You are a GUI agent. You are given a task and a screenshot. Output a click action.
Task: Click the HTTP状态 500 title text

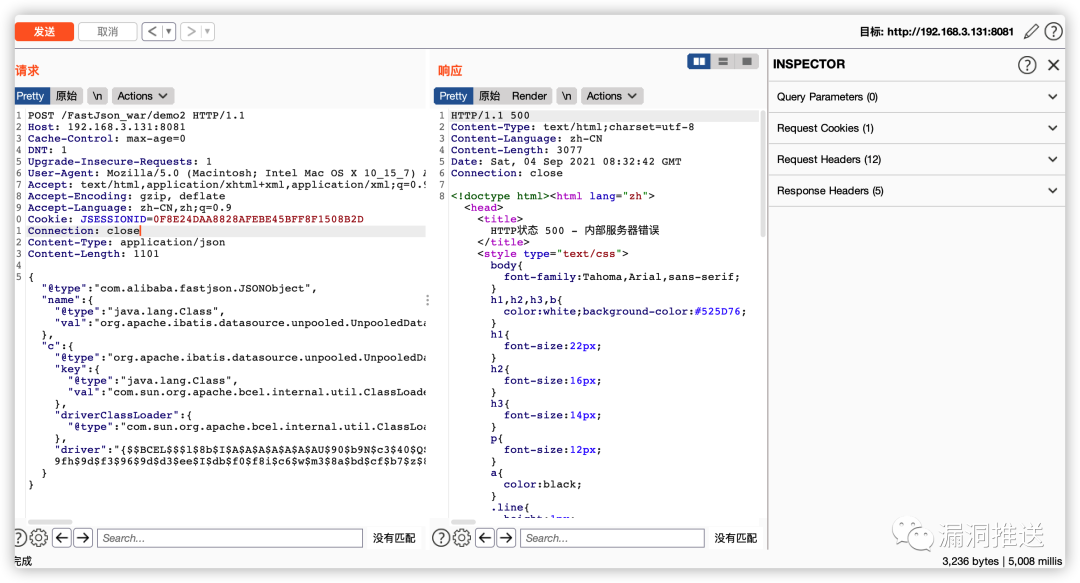574,230
